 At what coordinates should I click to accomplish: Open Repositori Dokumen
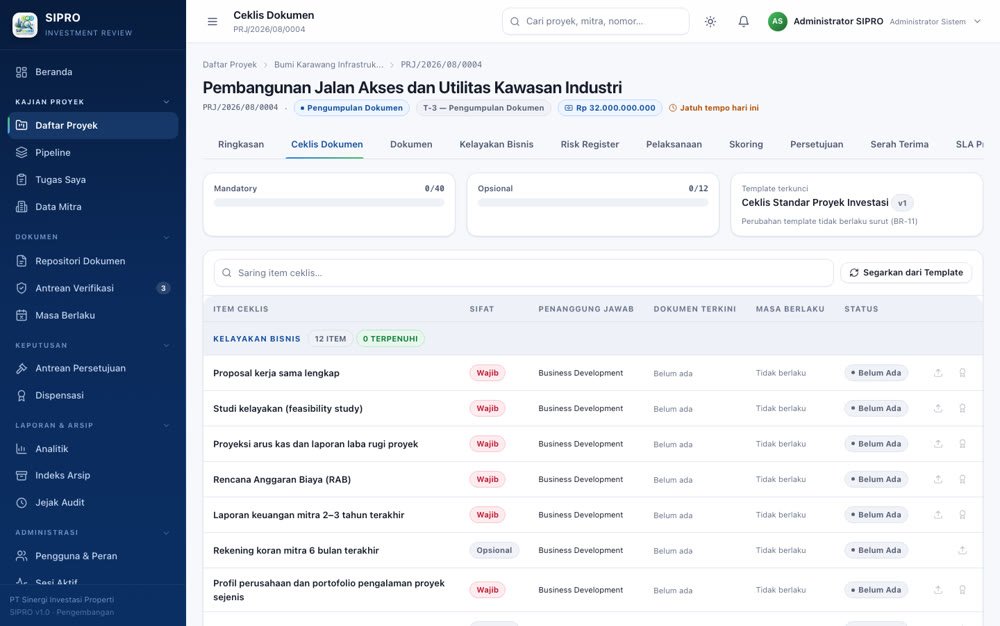[x=93, y=261]
